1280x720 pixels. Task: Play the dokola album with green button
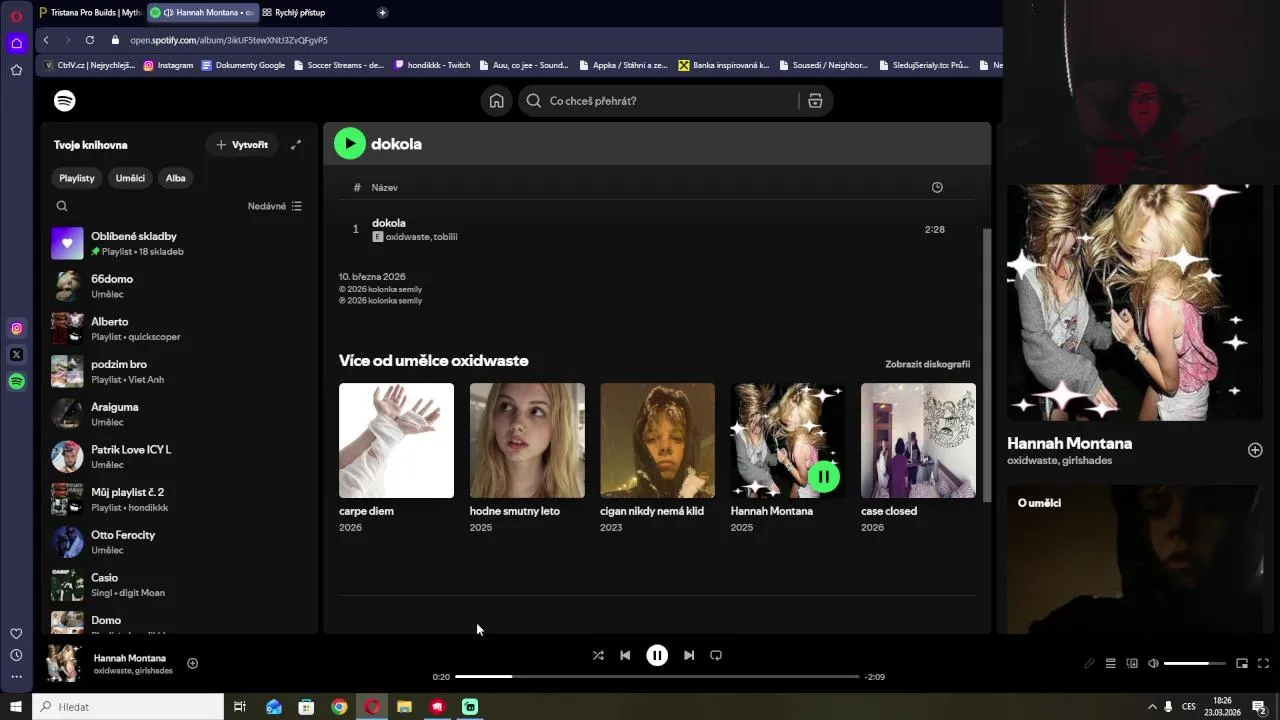click(350, 144)
